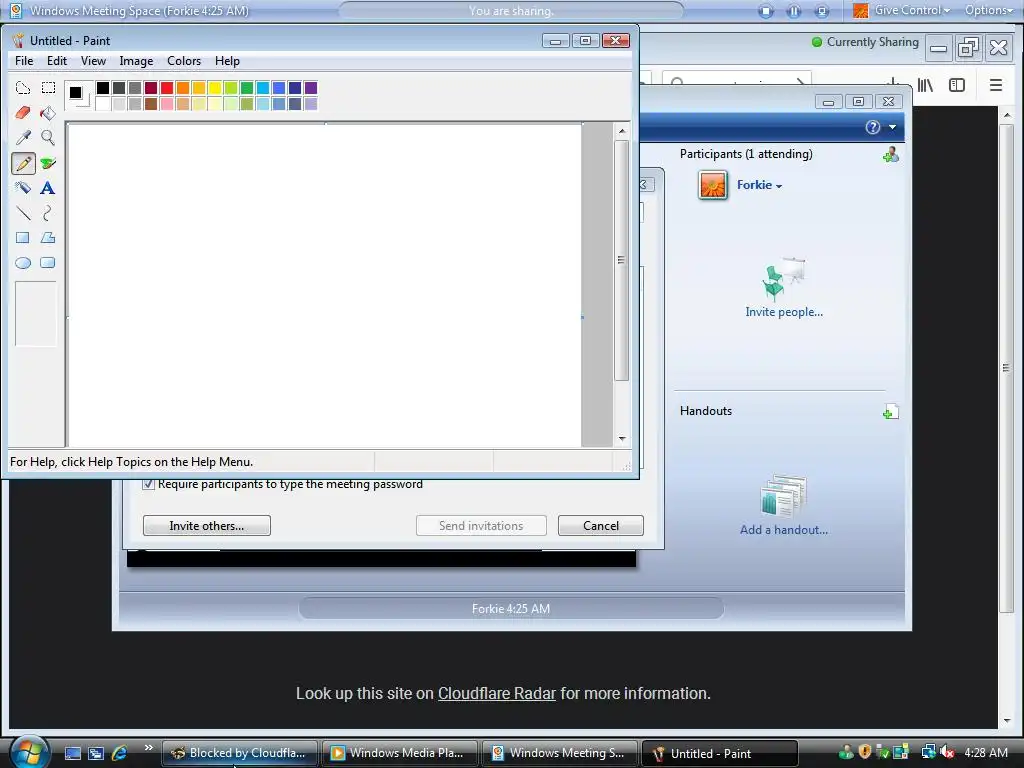Click Paint's vertical scrollbar down arrow
The height and width of the screenshot is (768, 1024).
pyautogui.click(x=622, y=439)
